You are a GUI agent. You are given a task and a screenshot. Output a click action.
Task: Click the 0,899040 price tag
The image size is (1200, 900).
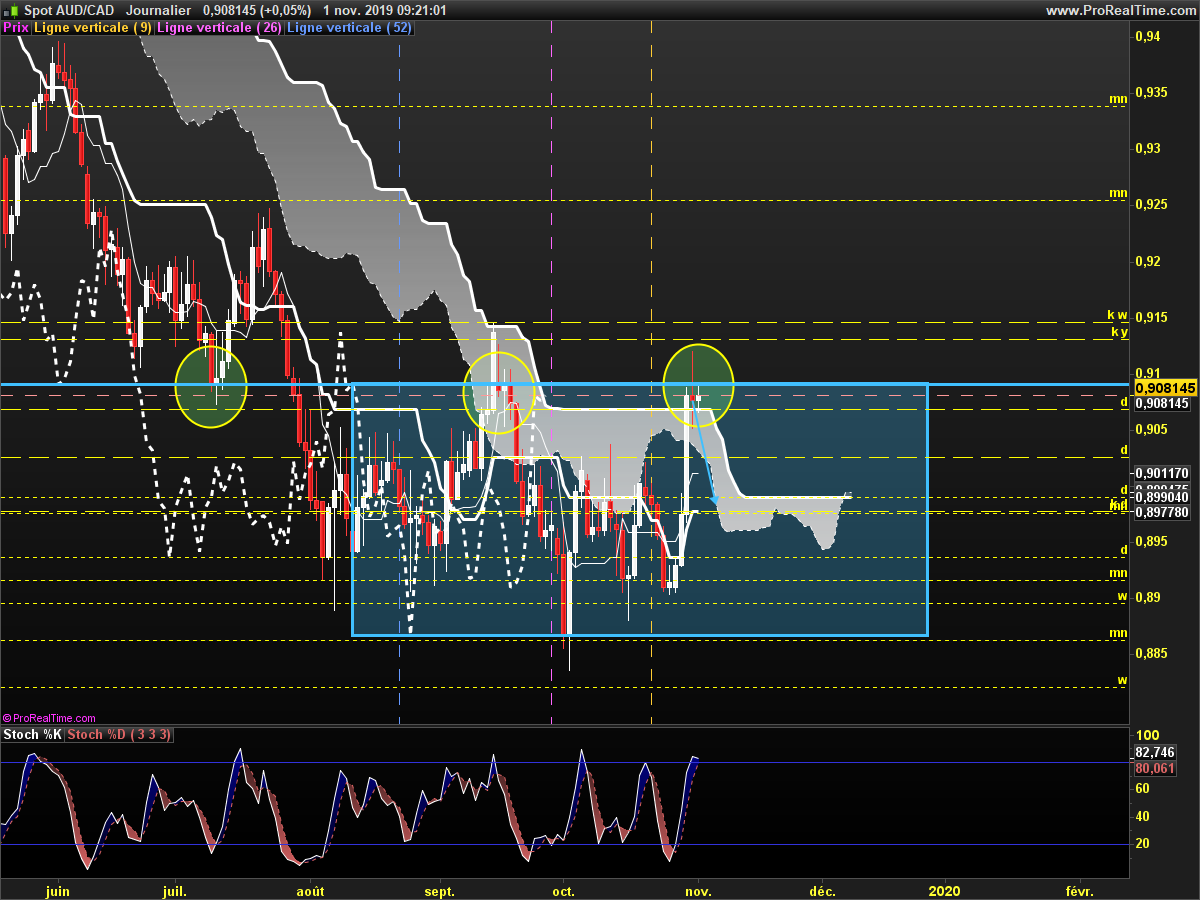click(x=1161, y=497)
